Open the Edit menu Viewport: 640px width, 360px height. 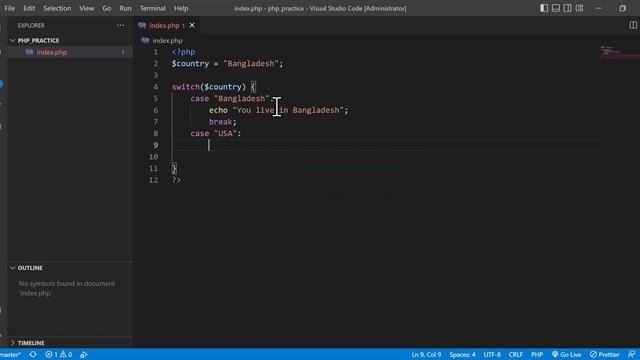tap(29, 8)
